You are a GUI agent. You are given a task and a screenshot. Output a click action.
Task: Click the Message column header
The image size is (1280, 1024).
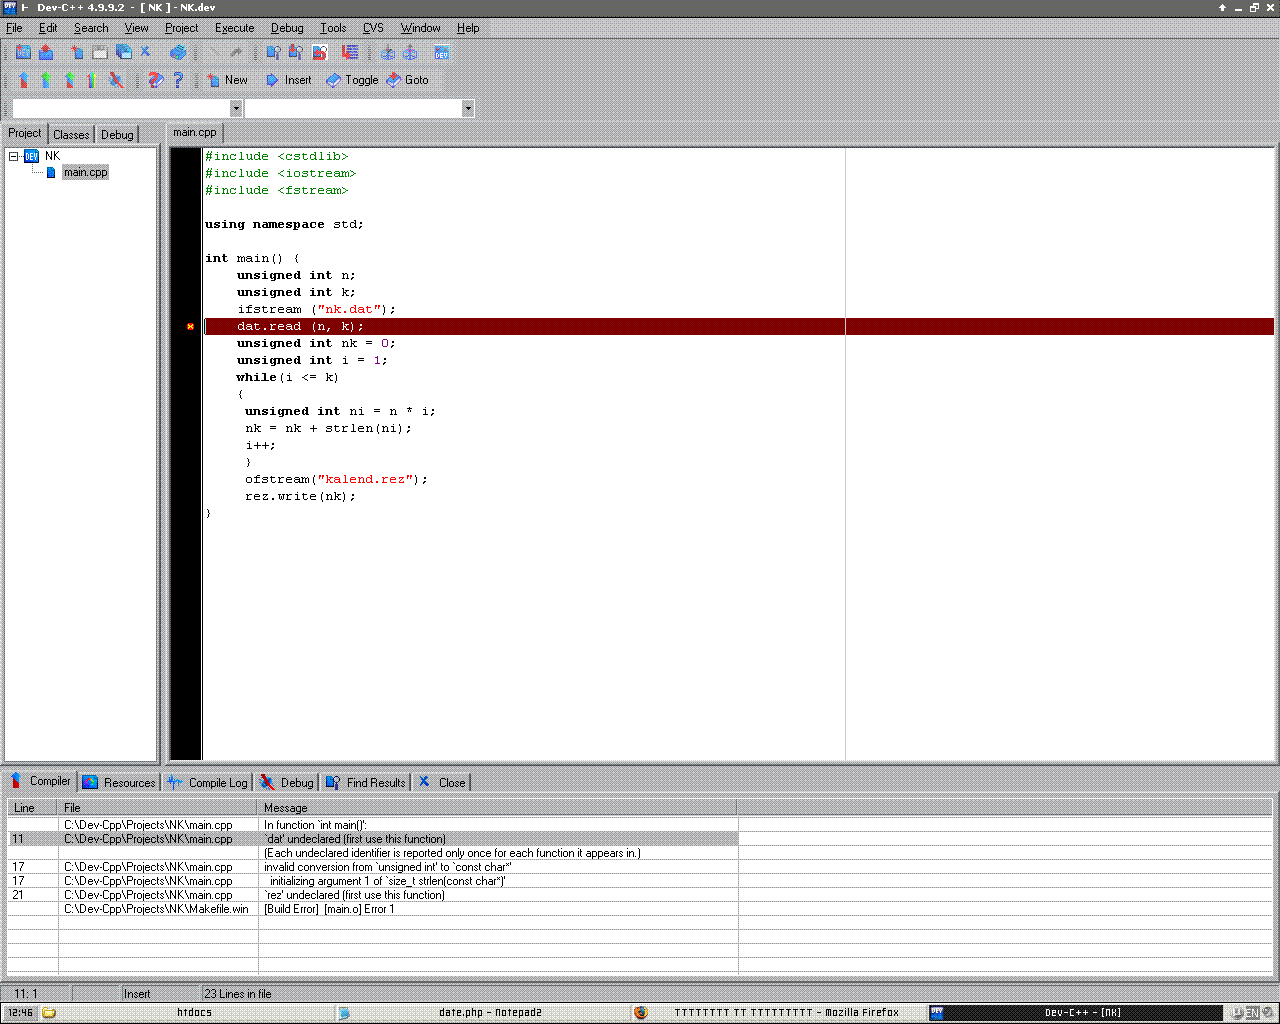[x=497, y=807]
